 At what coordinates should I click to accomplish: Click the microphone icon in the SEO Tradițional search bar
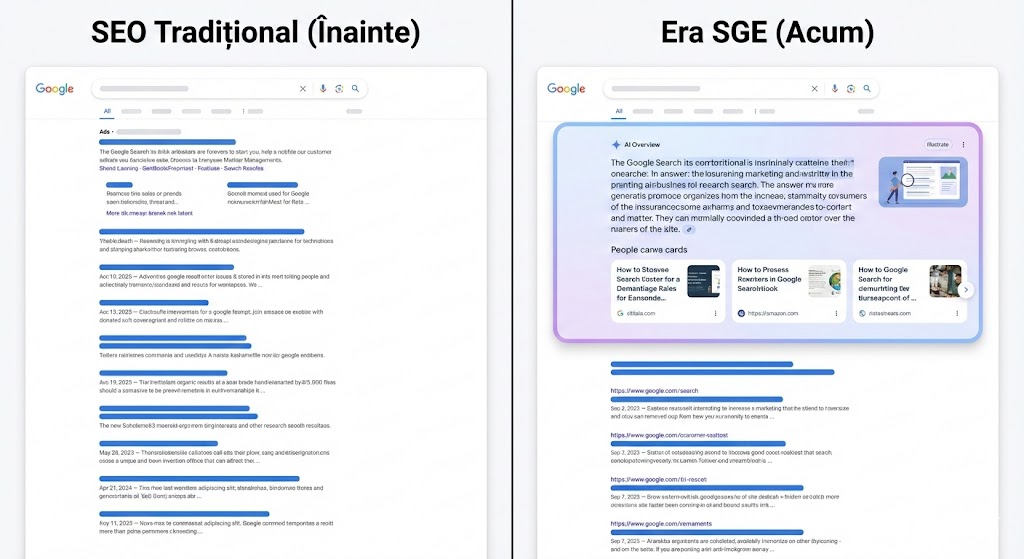[x=323, y=89]
